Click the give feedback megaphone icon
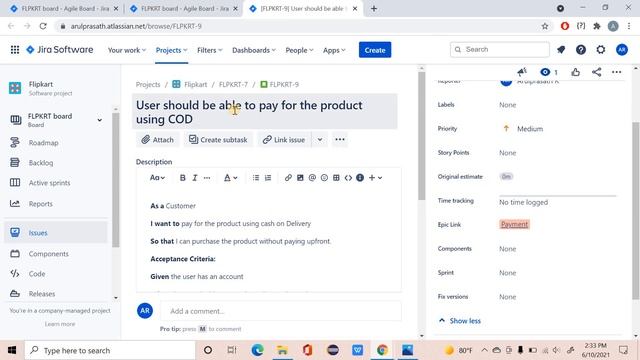The image size is (640, 360). pyautogui.click(x=522, y=72)
